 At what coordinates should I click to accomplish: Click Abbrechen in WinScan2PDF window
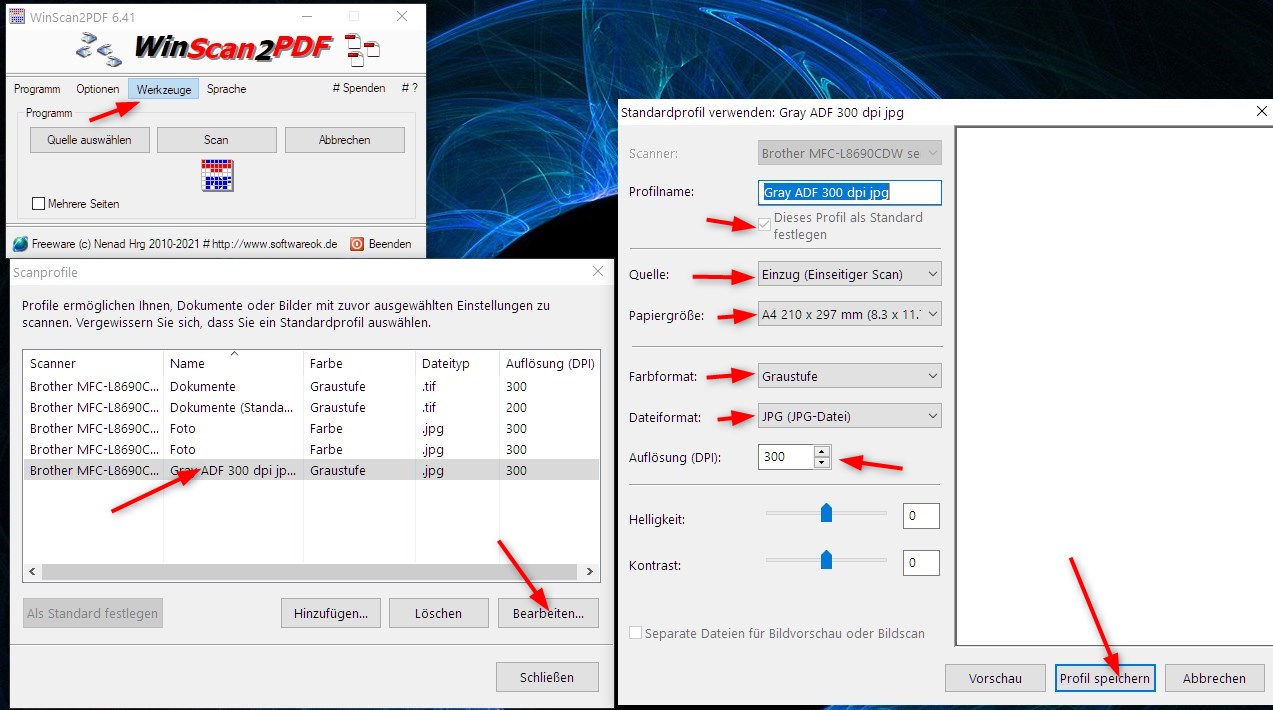click(345, 140)
